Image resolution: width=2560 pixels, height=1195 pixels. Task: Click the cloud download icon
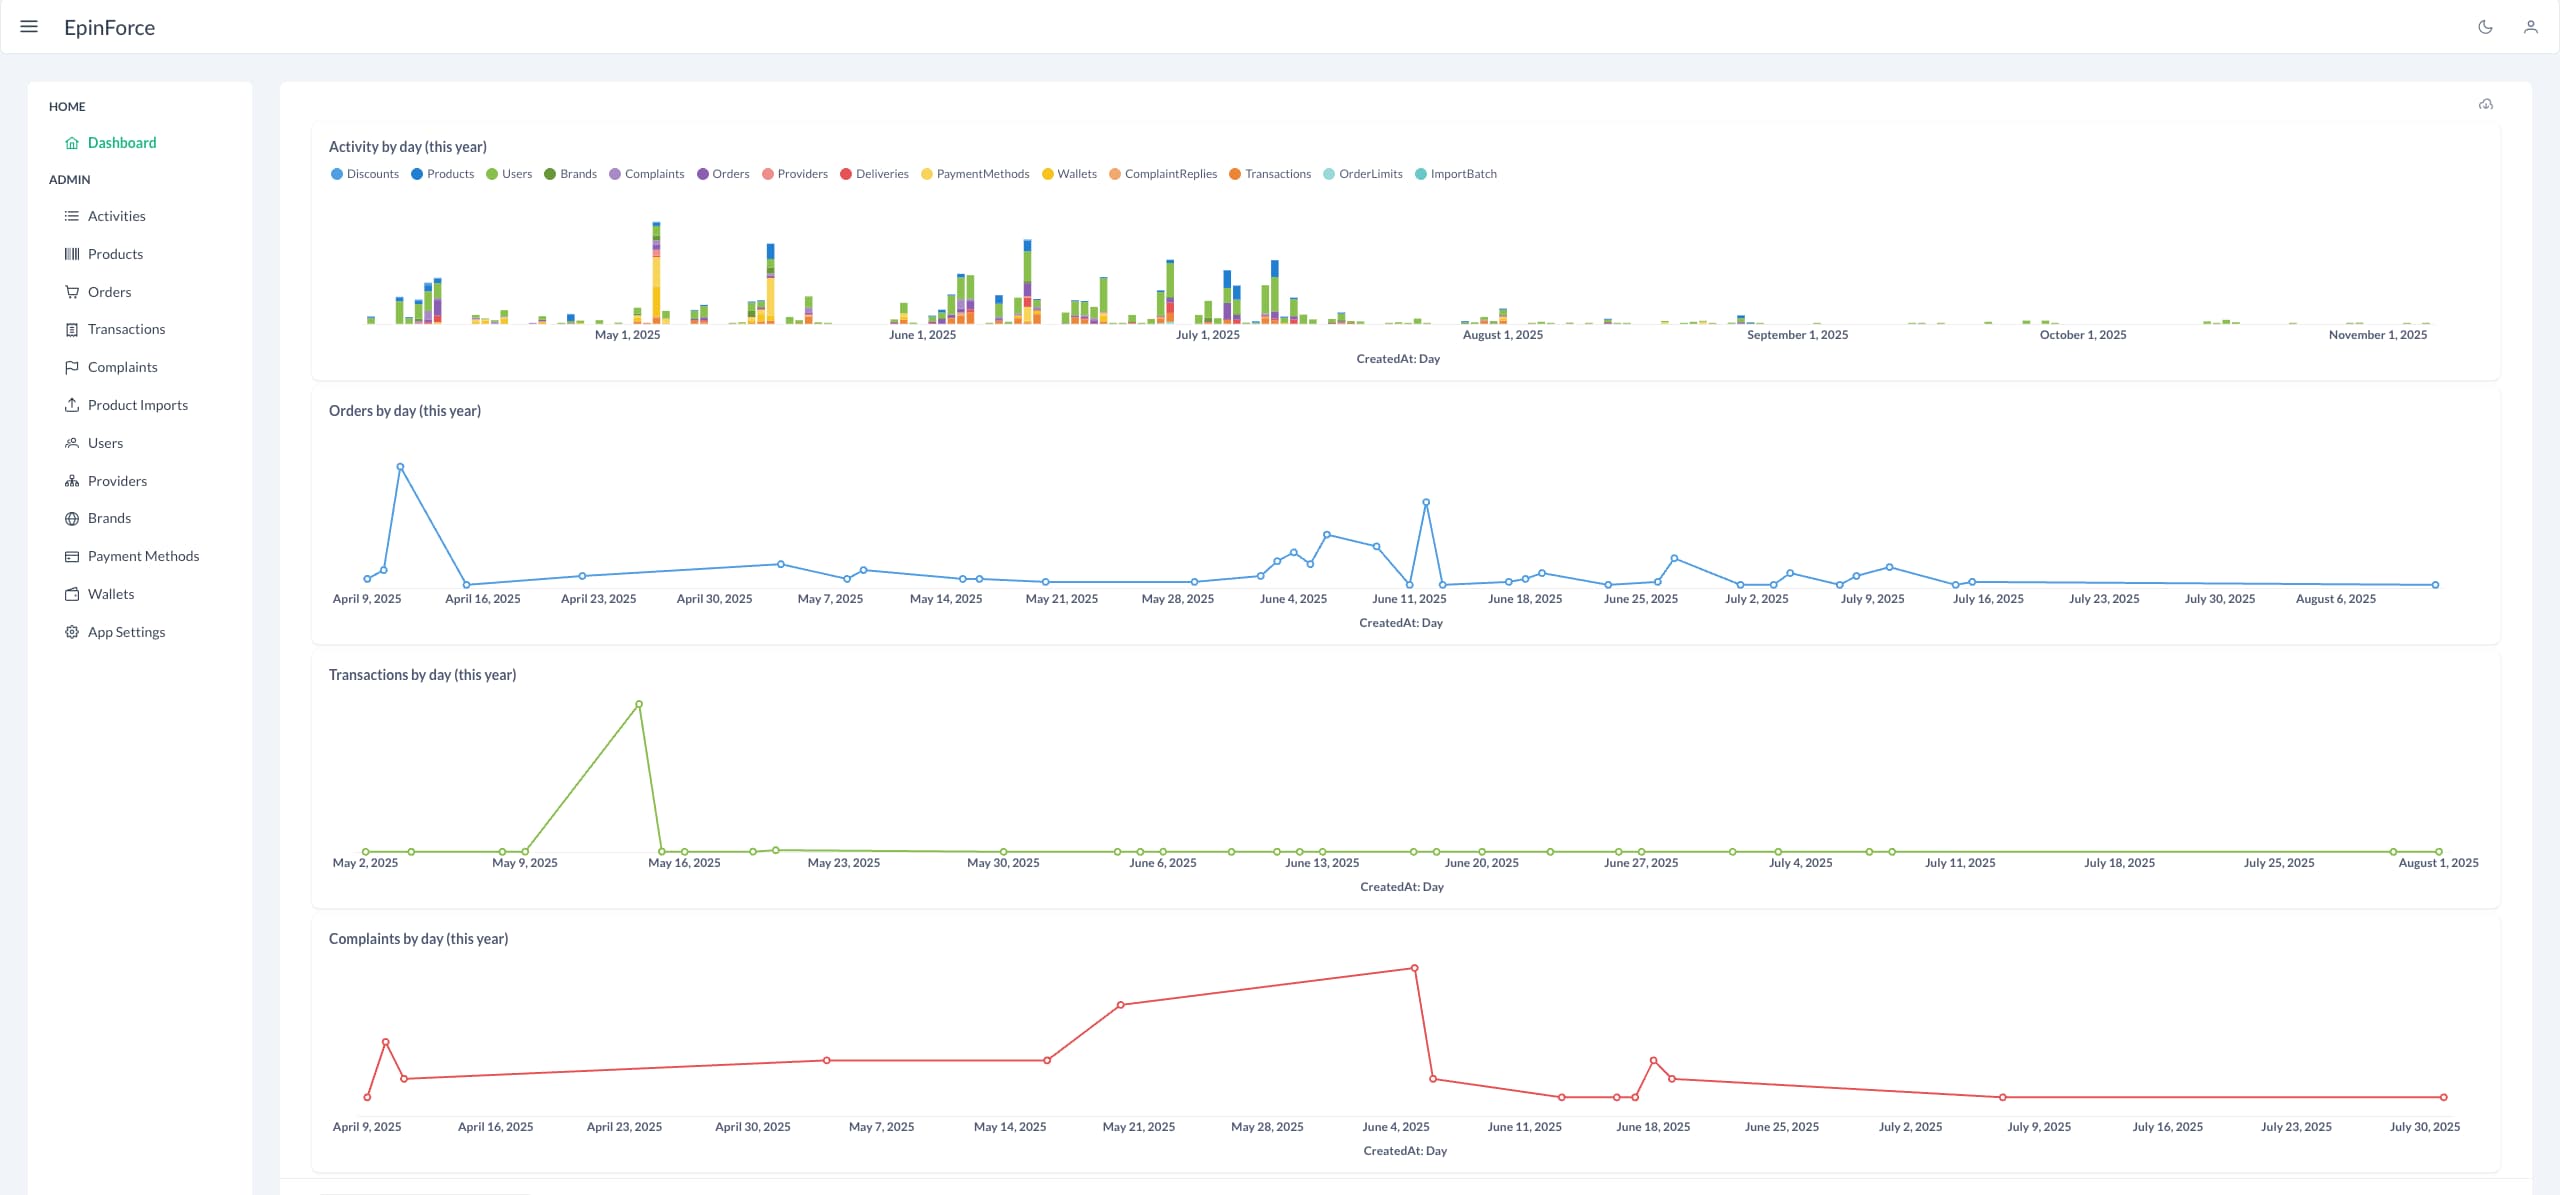coord(2485,104)
